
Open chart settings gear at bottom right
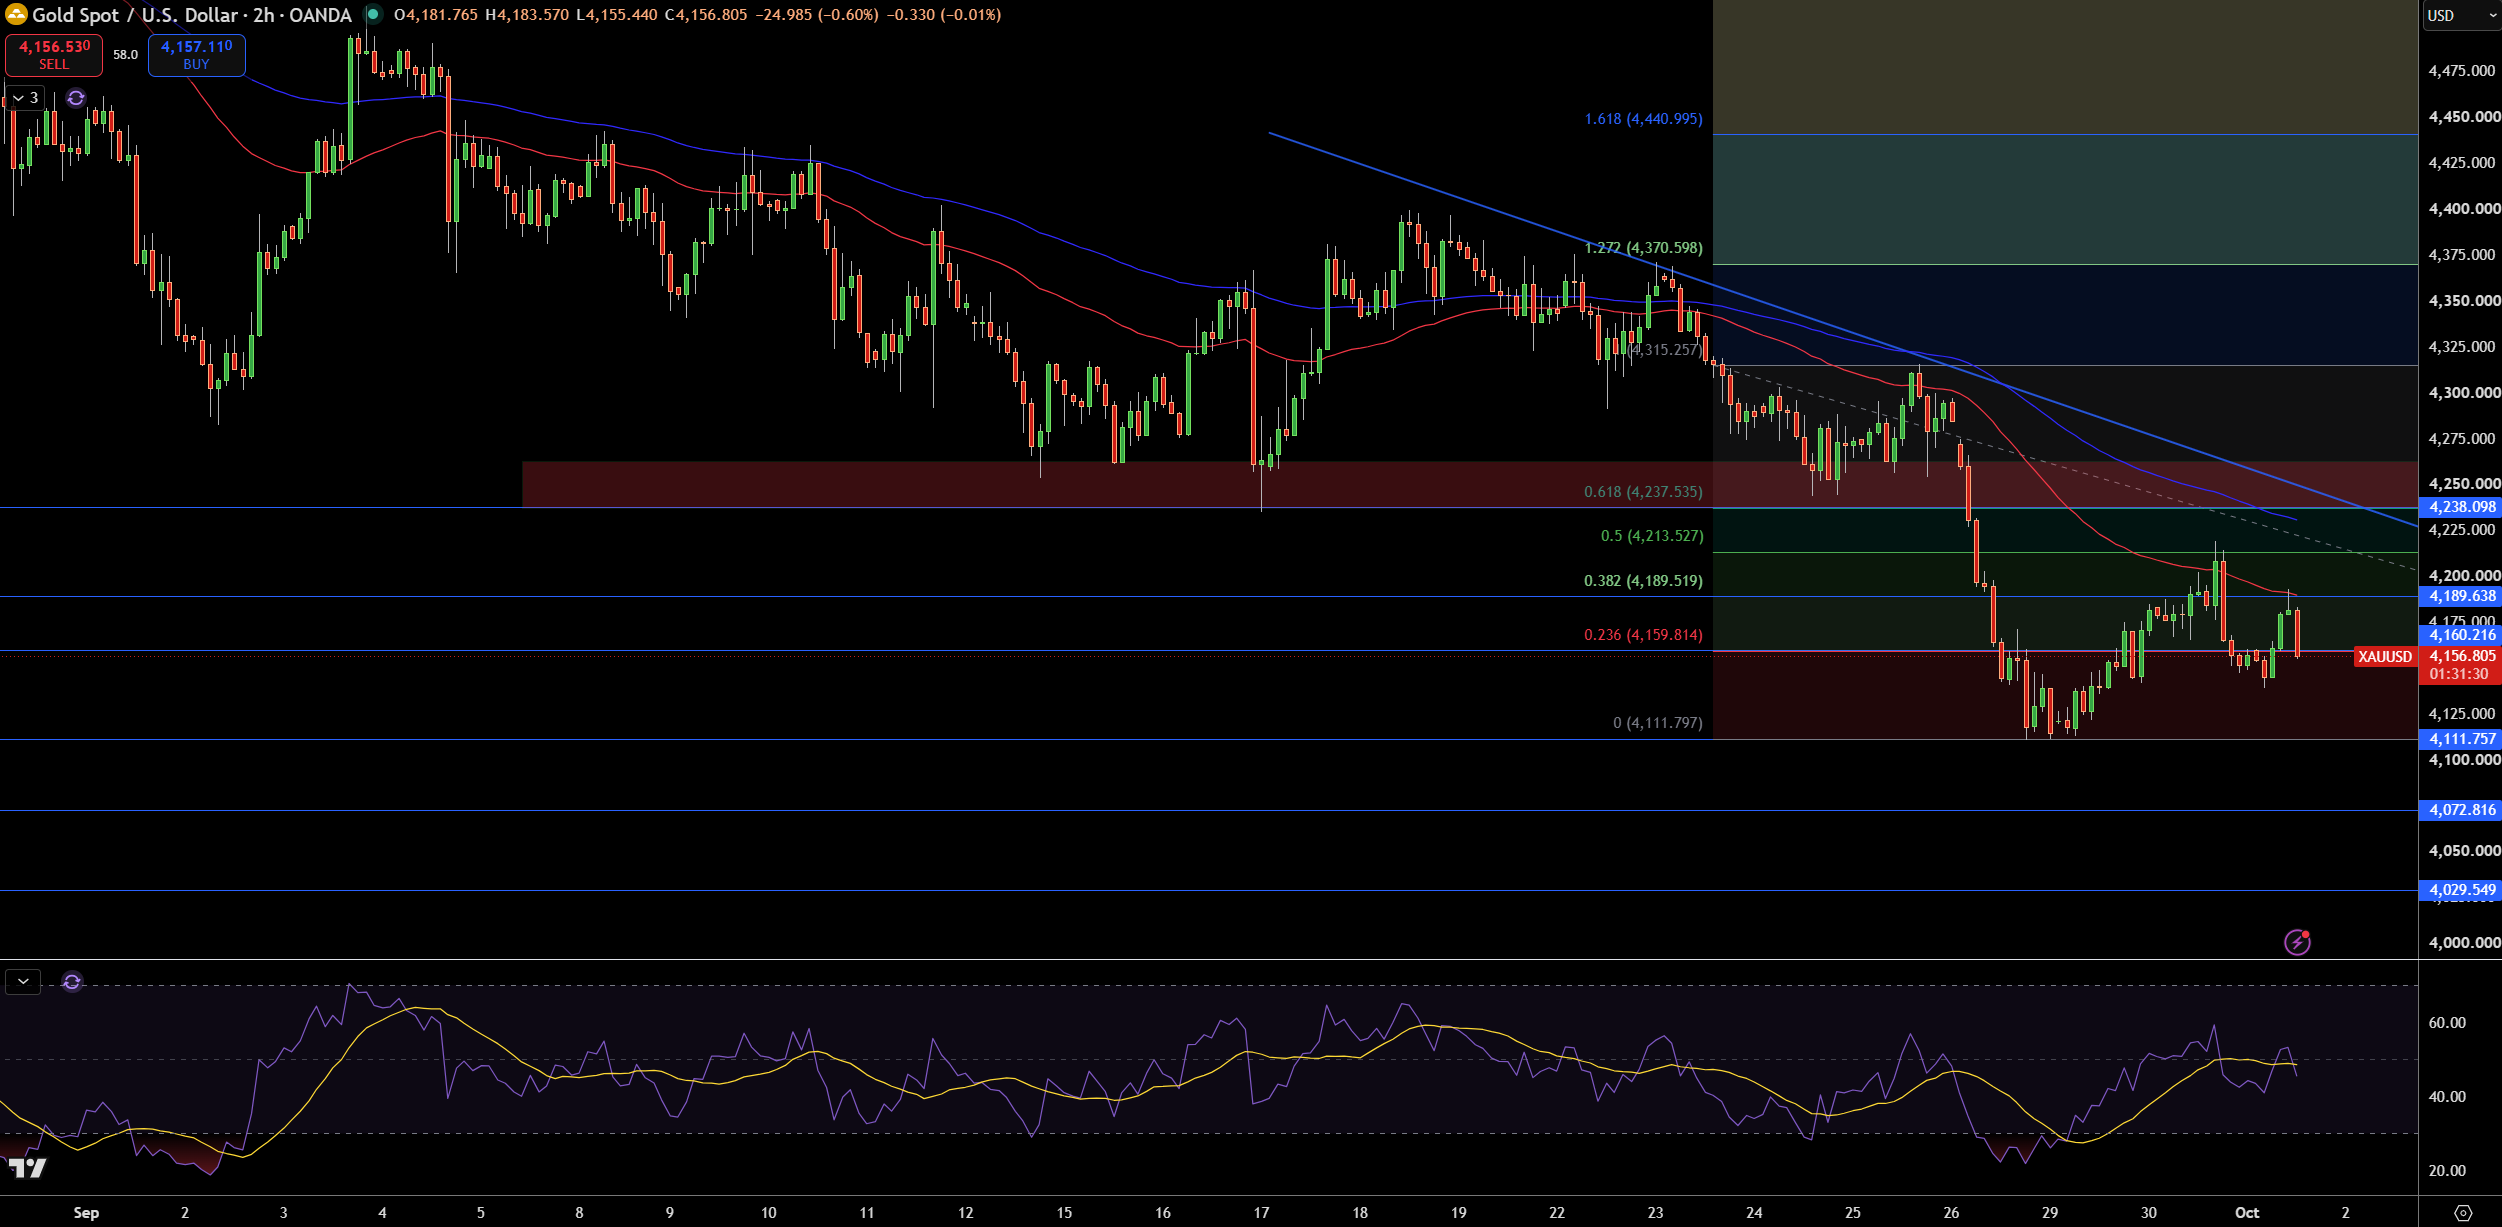[x=2463, y=1213]
